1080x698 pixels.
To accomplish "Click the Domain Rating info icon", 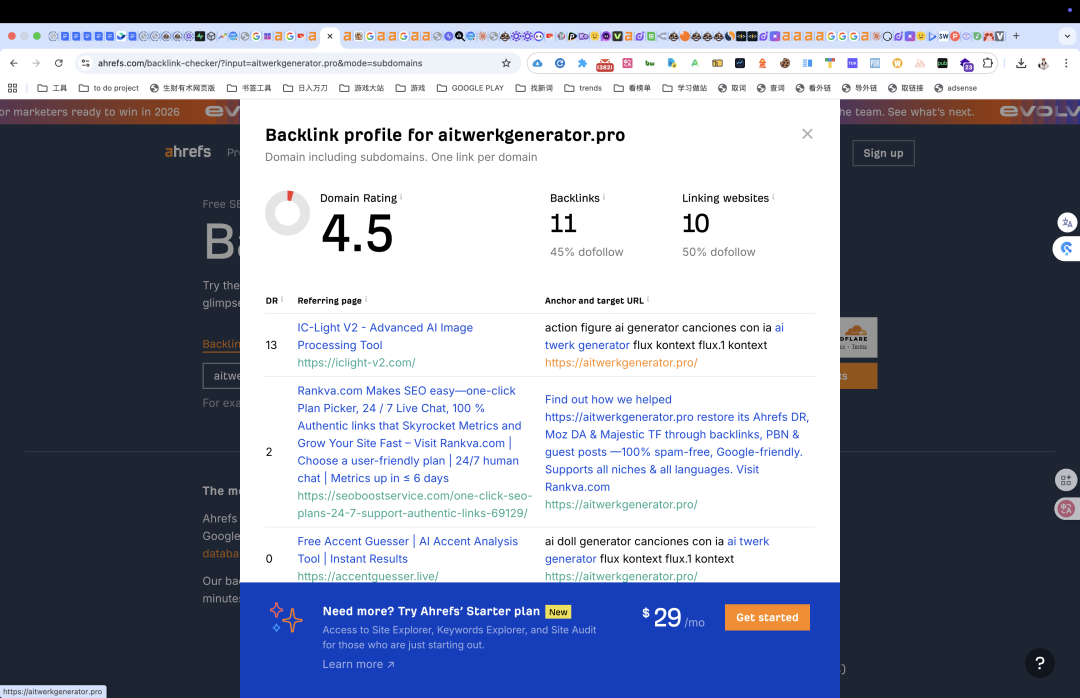I will (x=401, y=196).
